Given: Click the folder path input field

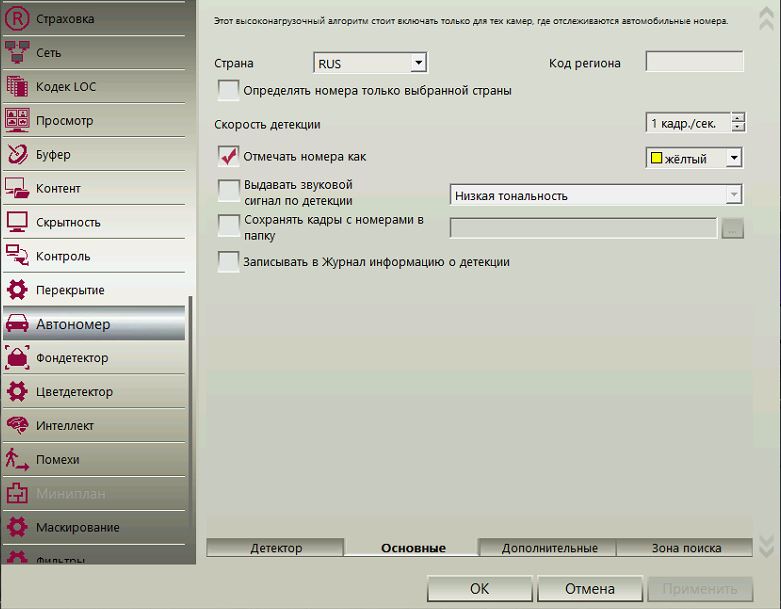Looking at the screenshot, I should (x=583, y=228).
